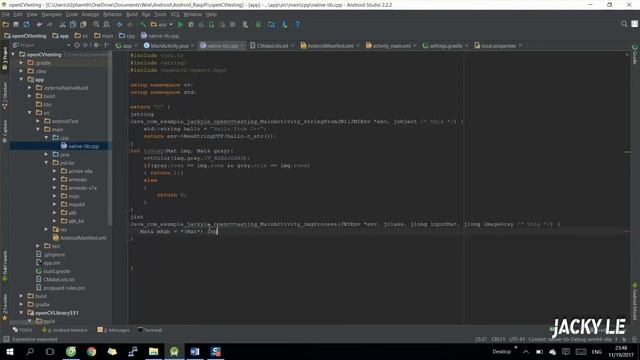Click the Open folder toolbar icon
The image size is (640, 360).
coord(6,24)
